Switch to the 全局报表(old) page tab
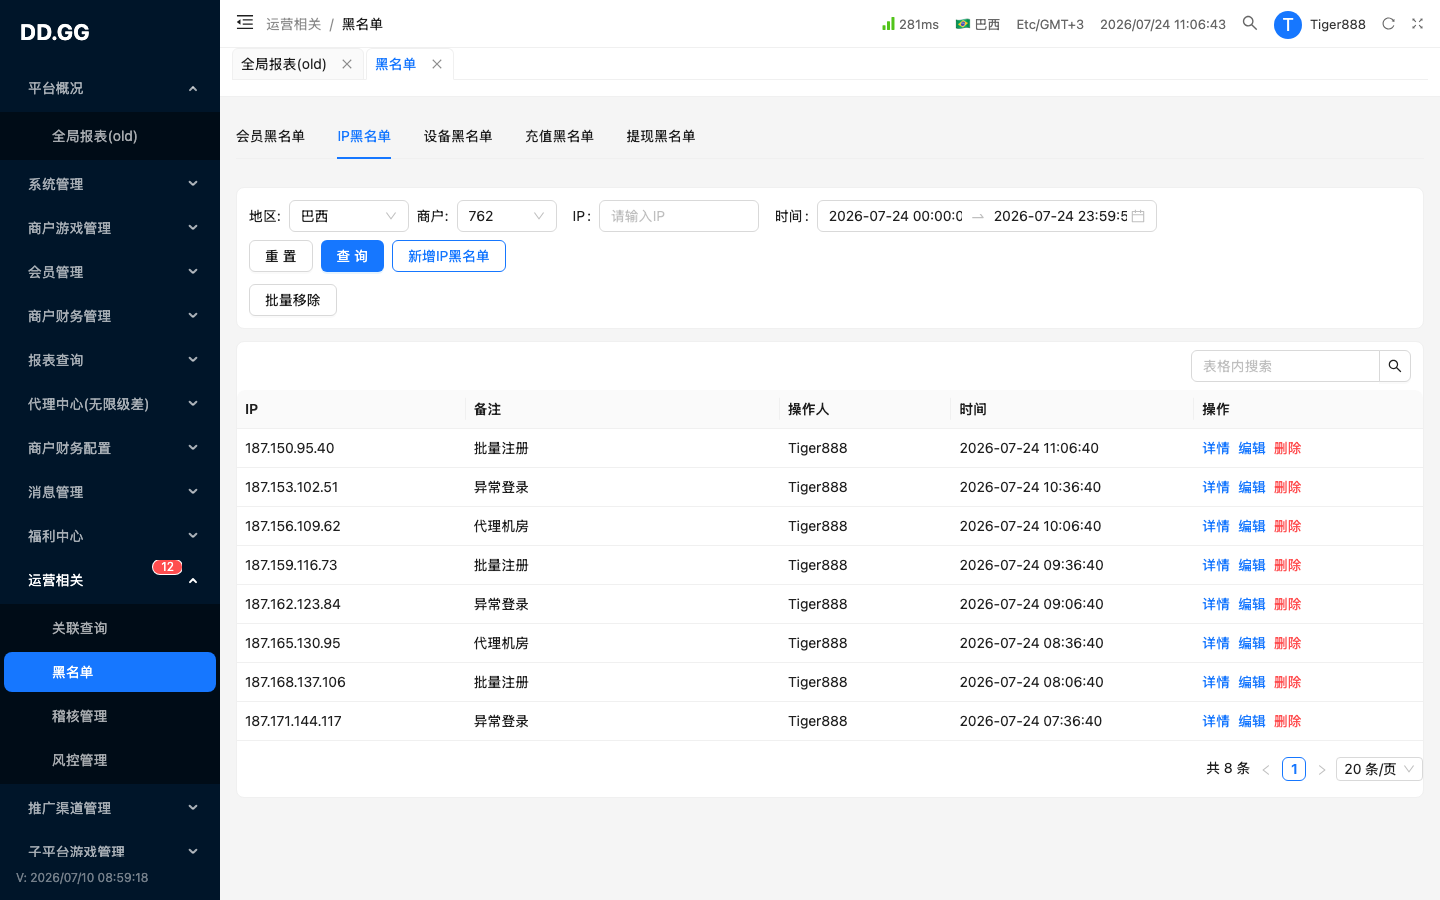 pos(284,64)
